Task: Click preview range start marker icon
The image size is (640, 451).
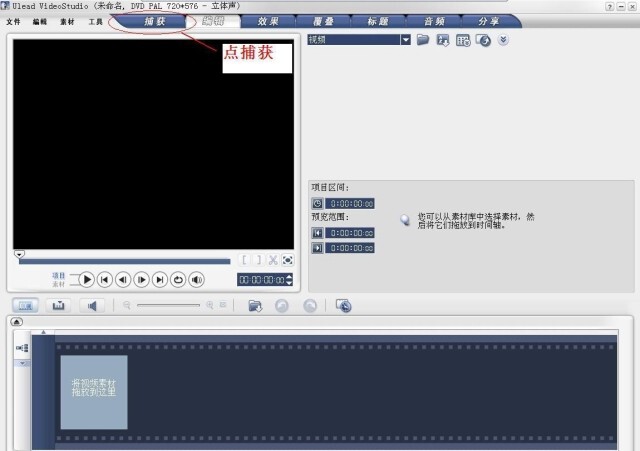Action: [317, 233]
